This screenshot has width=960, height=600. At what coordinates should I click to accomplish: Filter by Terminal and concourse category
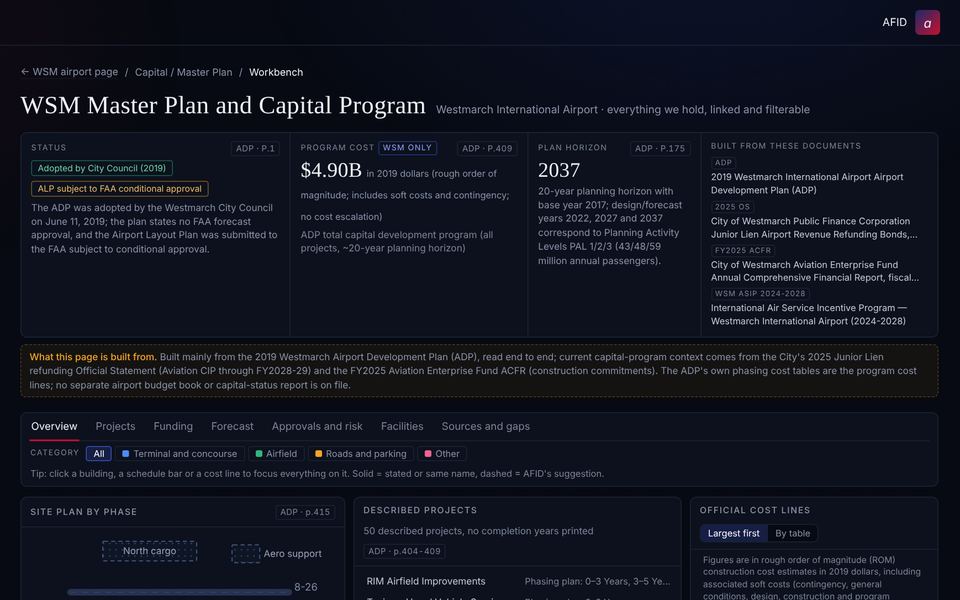pos(179,454)
